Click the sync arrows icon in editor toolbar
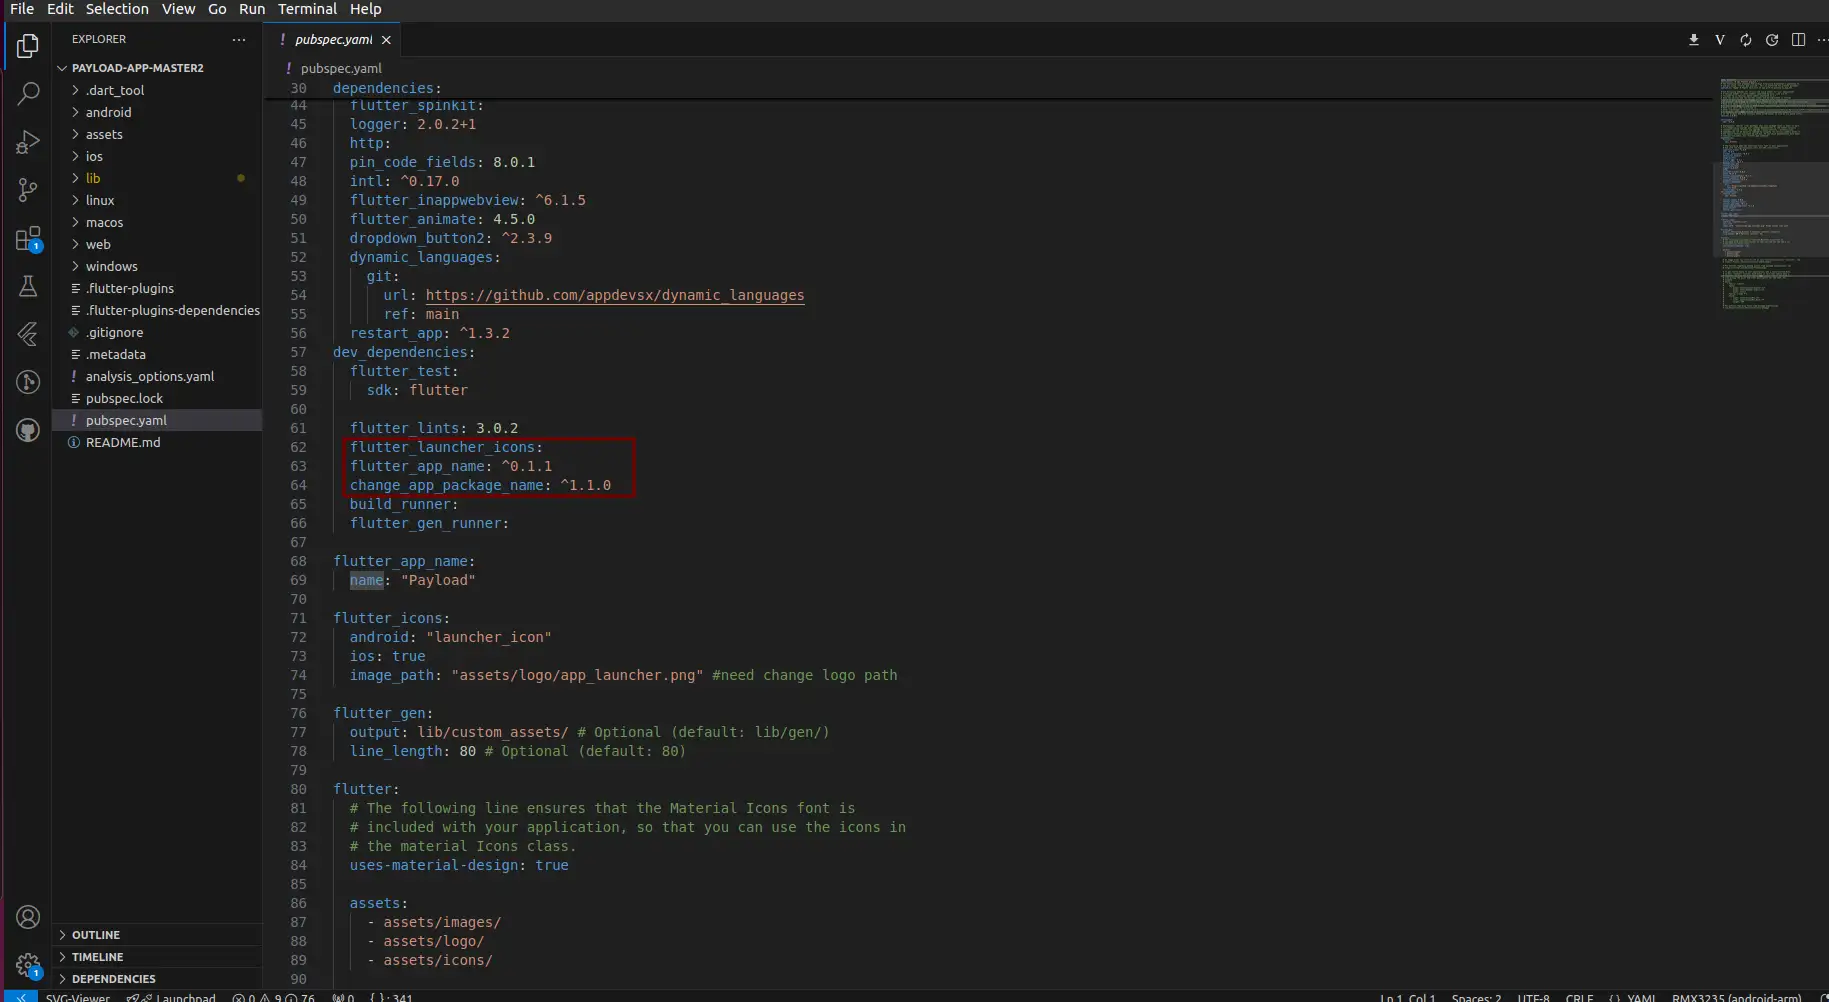The width and height of the screenshot is (1829, 1002). 1746,40
